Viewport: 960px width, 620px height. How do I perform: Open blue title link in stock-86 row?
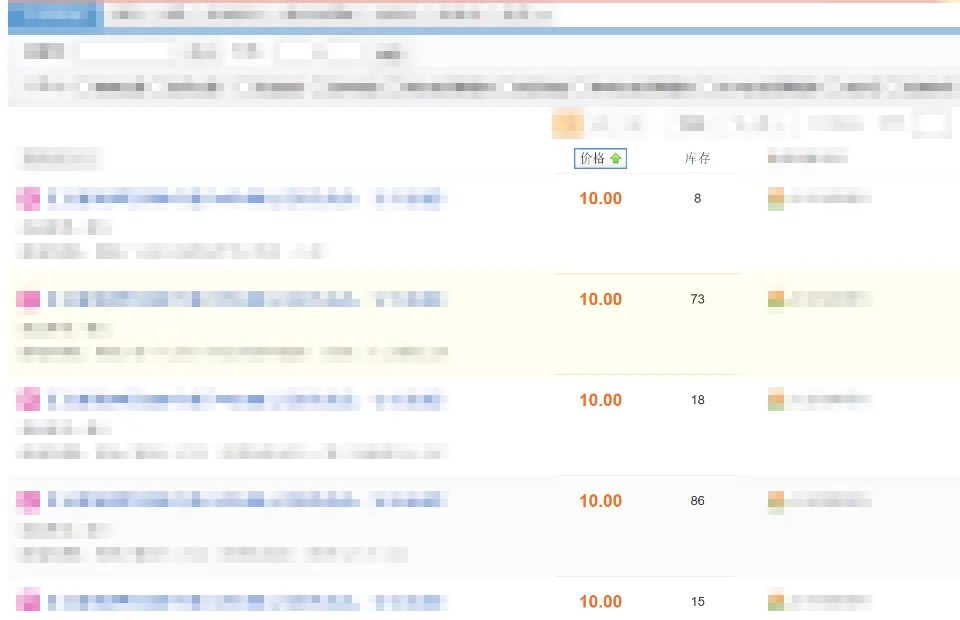coord(247,501)
